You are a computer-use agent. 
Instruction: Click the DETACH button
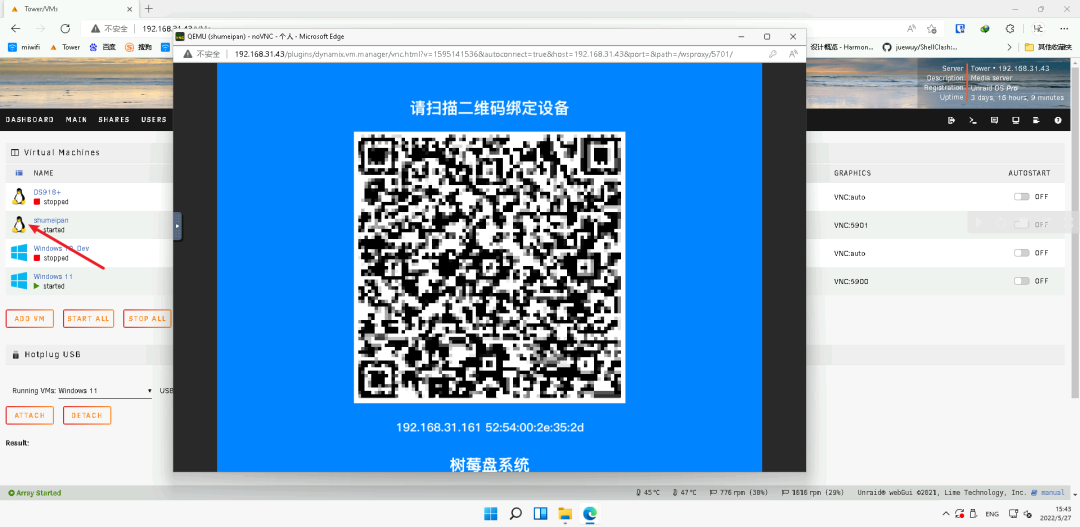click(x=87, y=415)
